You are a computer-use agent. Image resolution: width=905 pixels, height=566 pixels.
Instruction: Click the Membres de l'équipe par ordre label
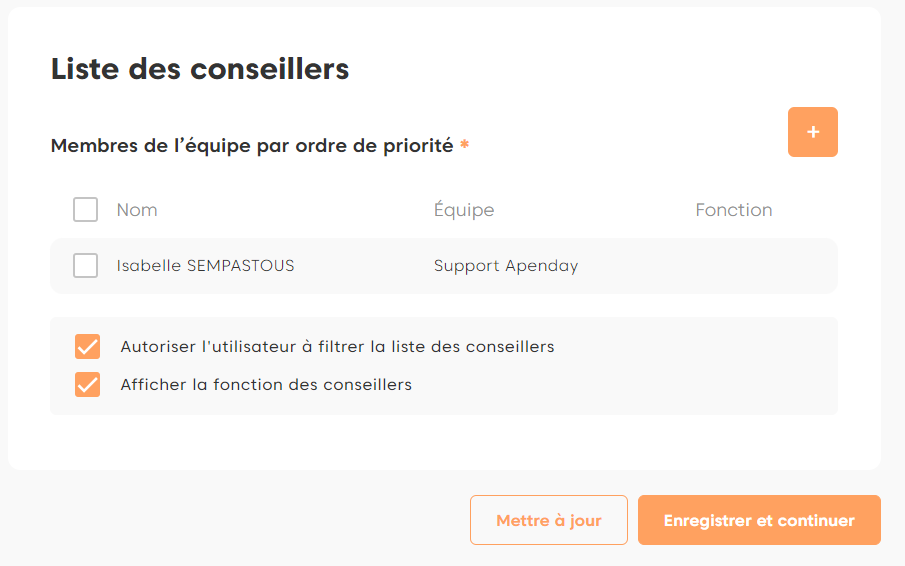[252, 146]
